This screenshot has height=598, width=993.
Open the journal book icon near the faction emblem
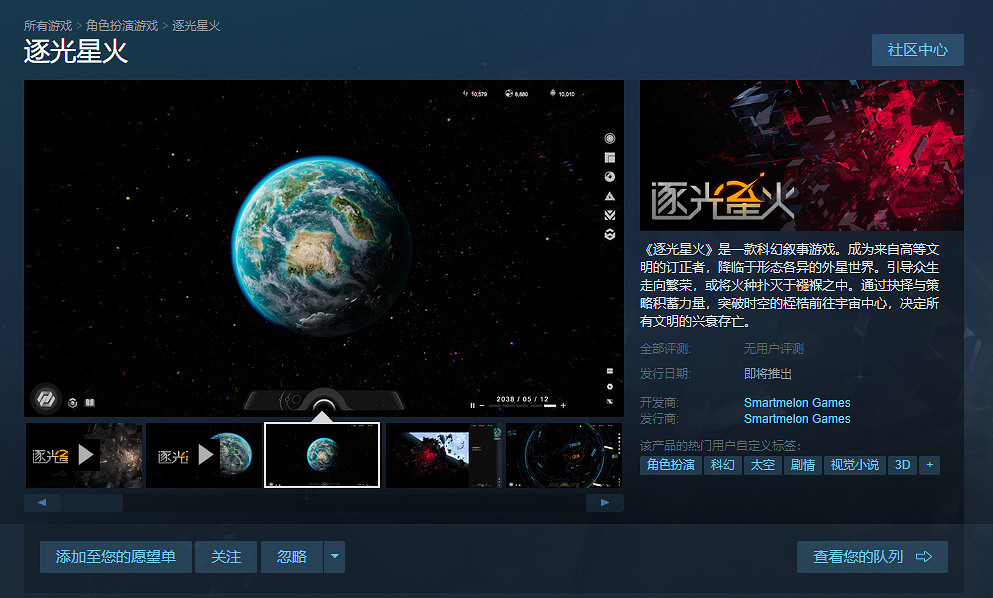point(90,402)
